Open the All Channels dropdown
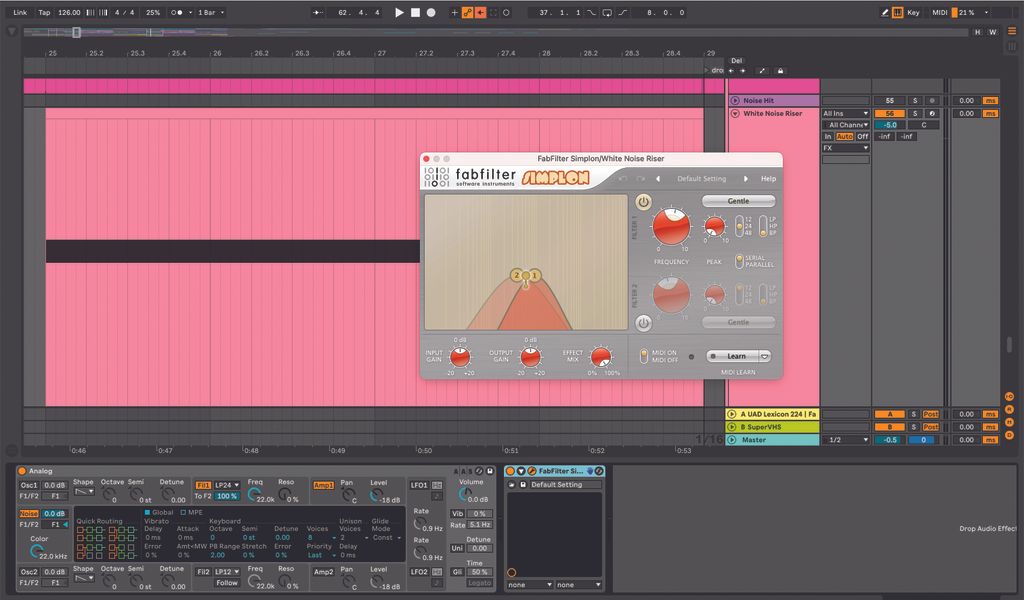The width and height of the screenshot is (1024, 600). point(846,125)
